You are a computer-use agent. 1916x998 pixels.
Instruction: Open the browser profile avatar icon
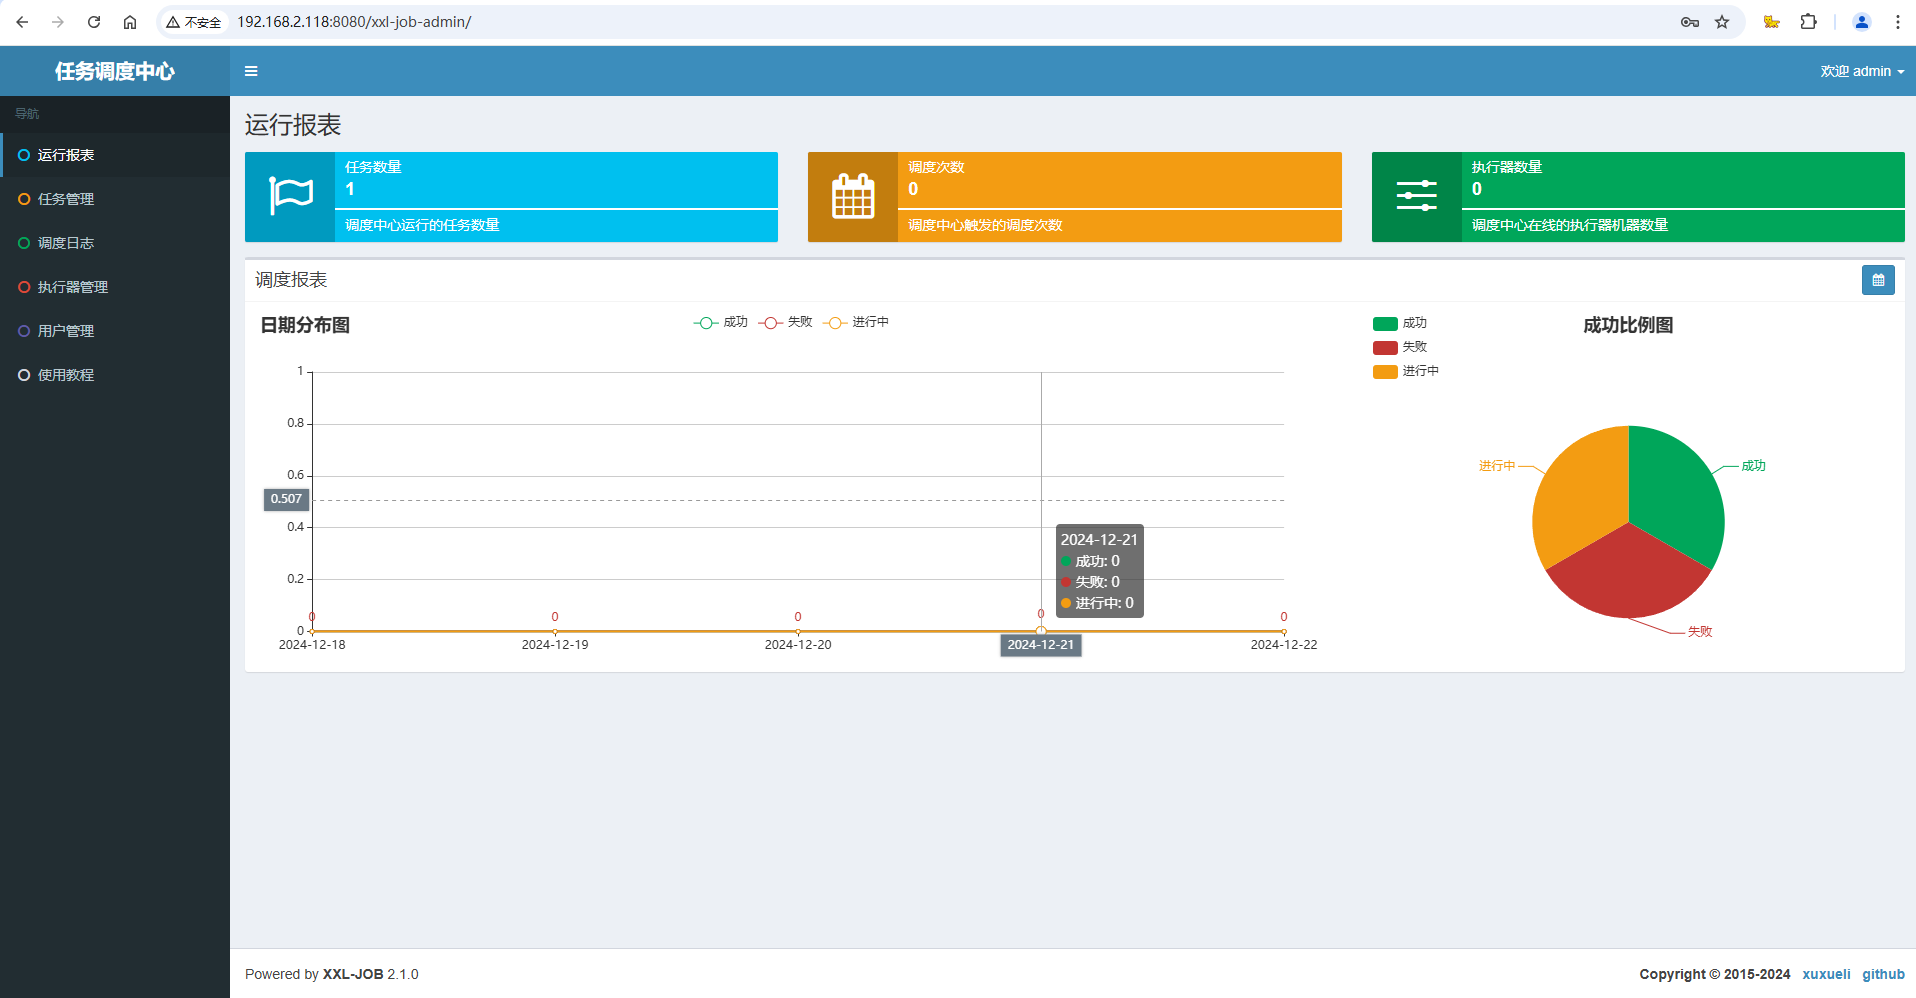(1861, 22)
